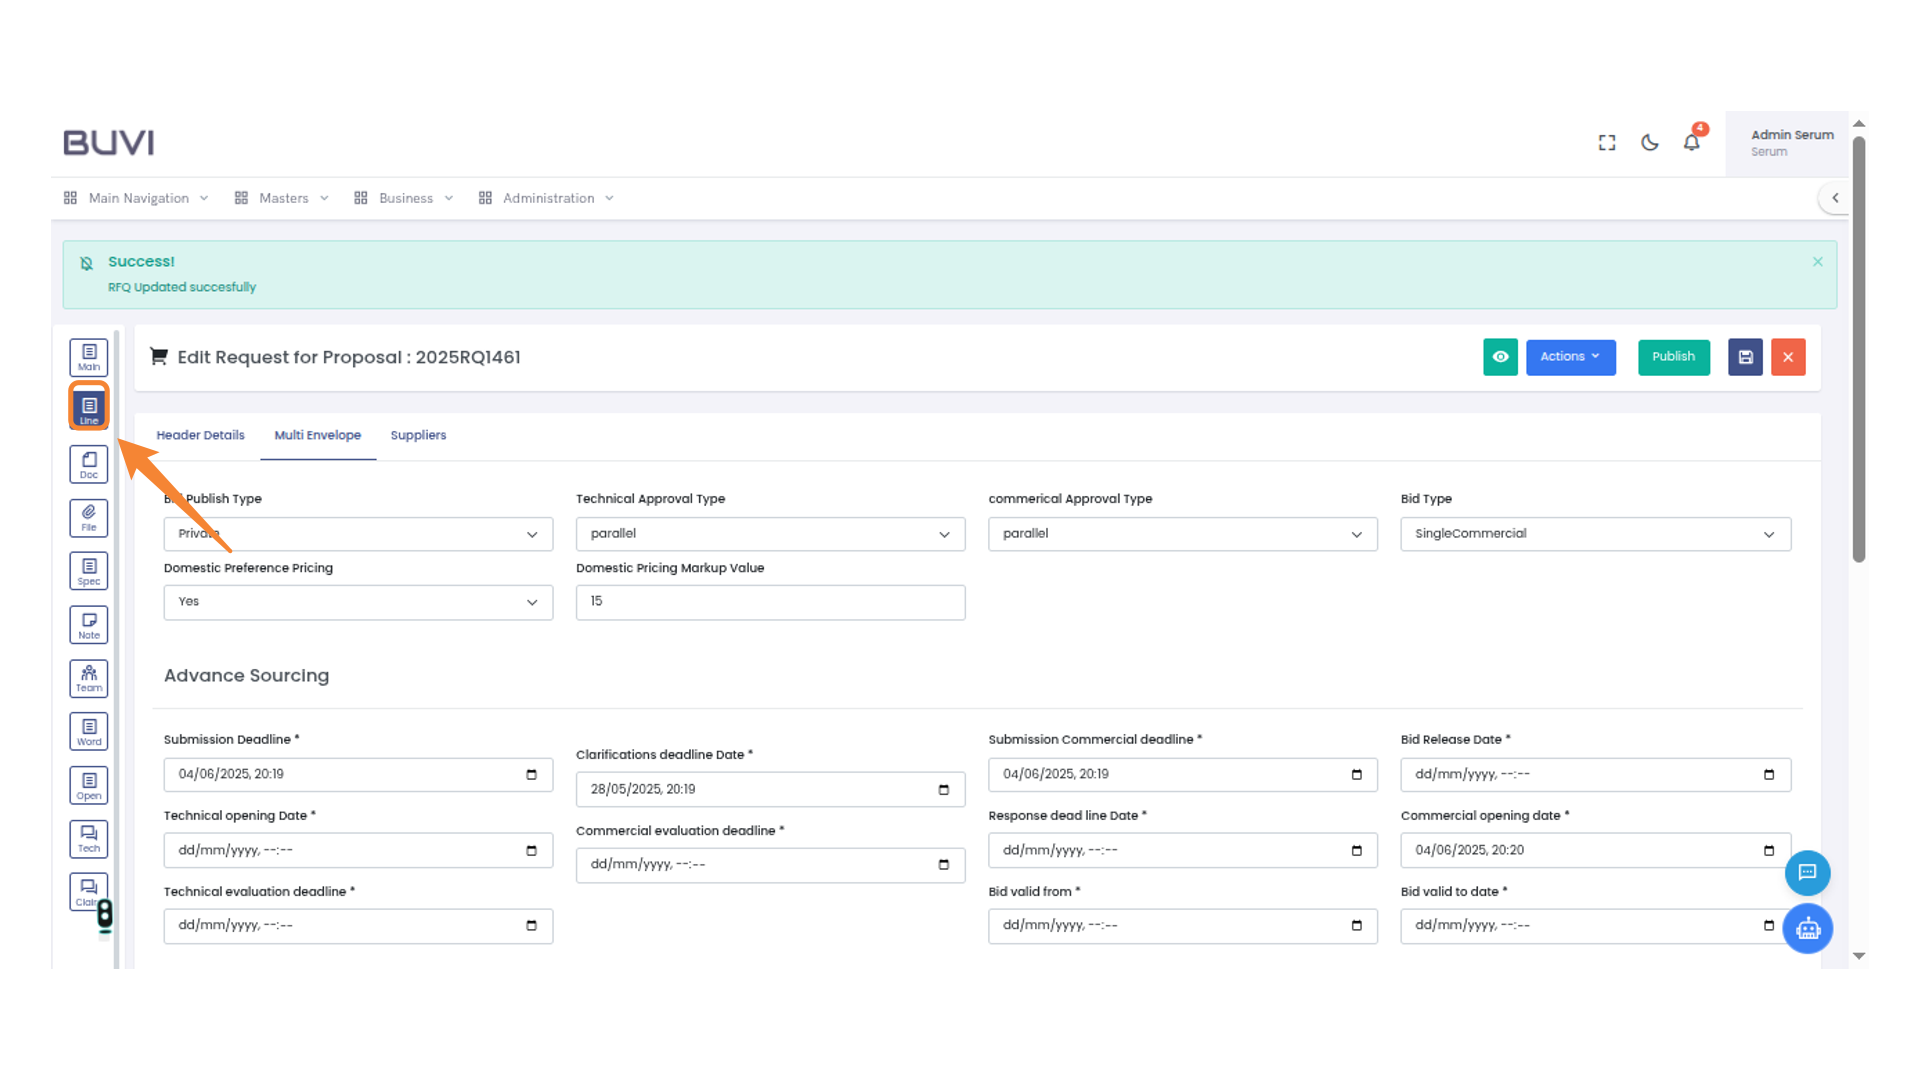Open the Masters navigation menu
Viewport: 1920px width, 1080px height.
(283, 198)
